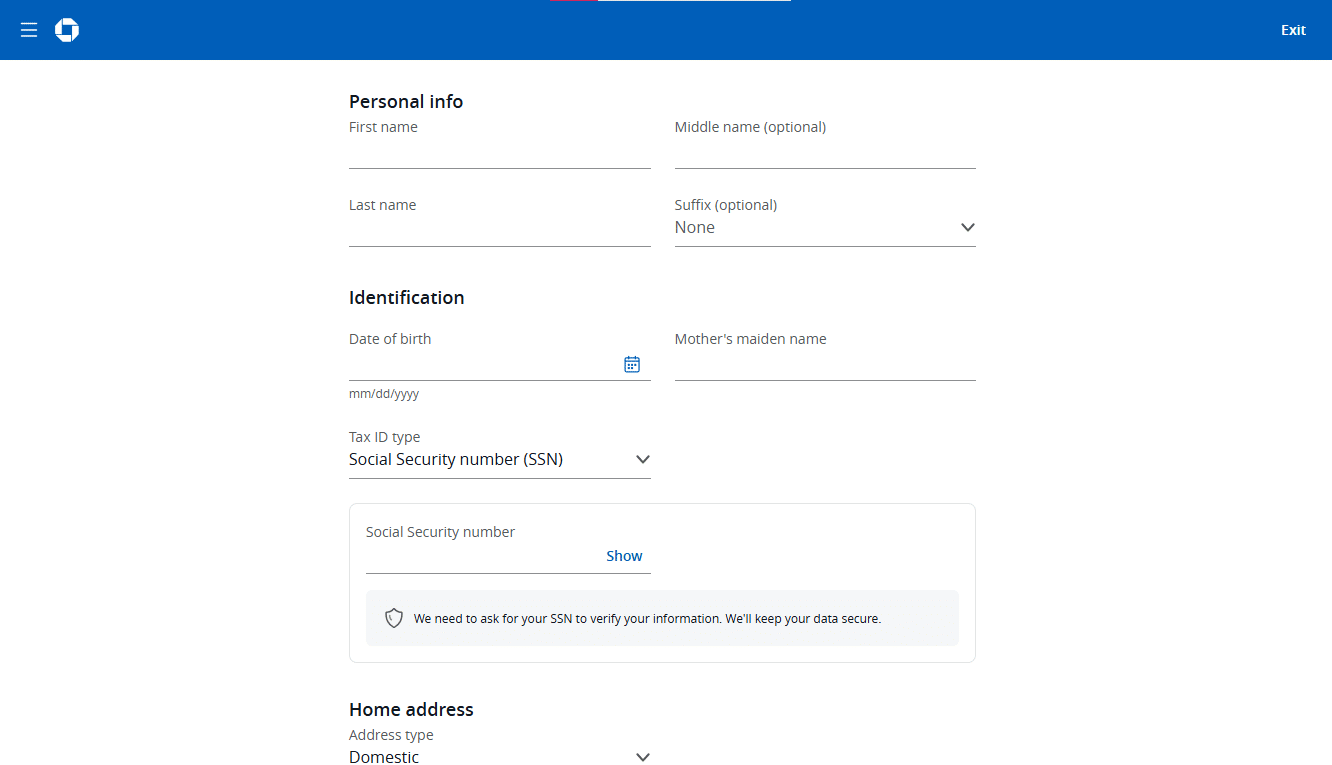
Task: Click the shield icon next to SSN notice
Action: coord(393,617)
